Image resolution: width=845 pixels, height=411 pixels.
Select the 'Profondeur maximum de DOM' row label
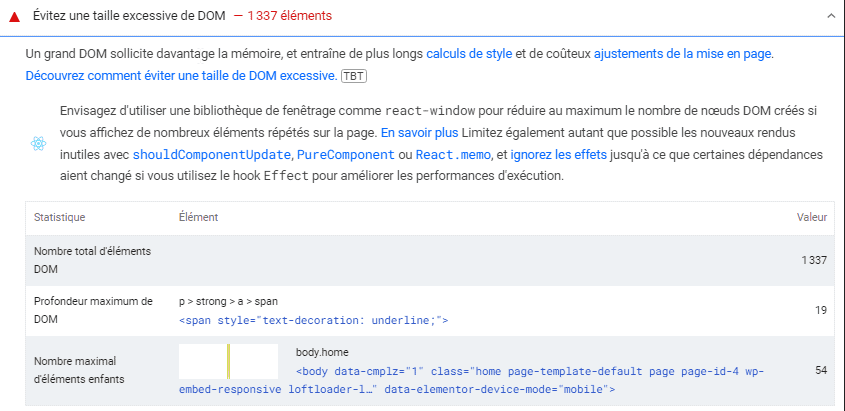[x=92, y=310]
